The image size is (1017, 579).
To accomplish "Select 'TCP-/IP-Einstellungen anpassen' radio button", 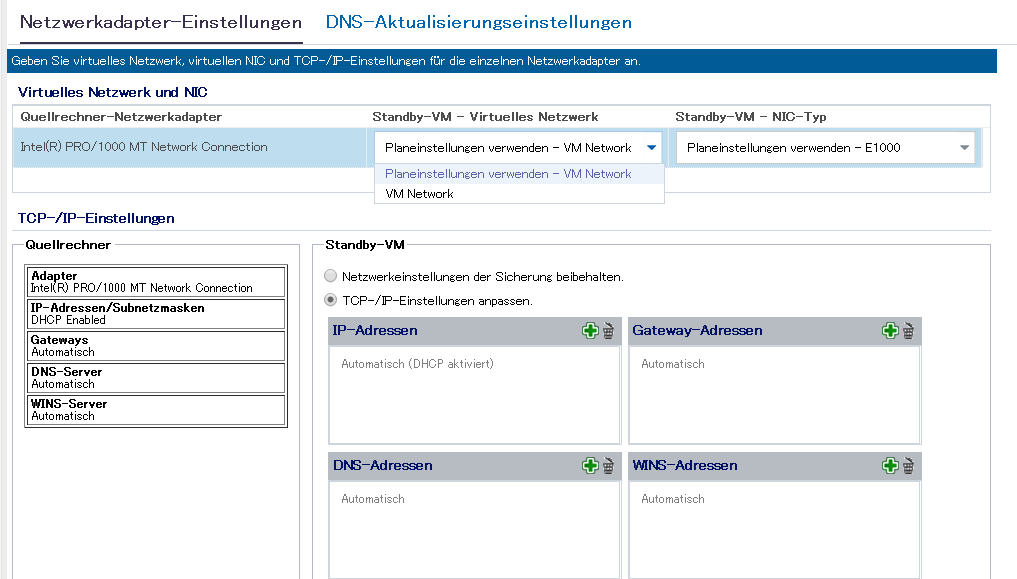I will [x=331, y=300].
